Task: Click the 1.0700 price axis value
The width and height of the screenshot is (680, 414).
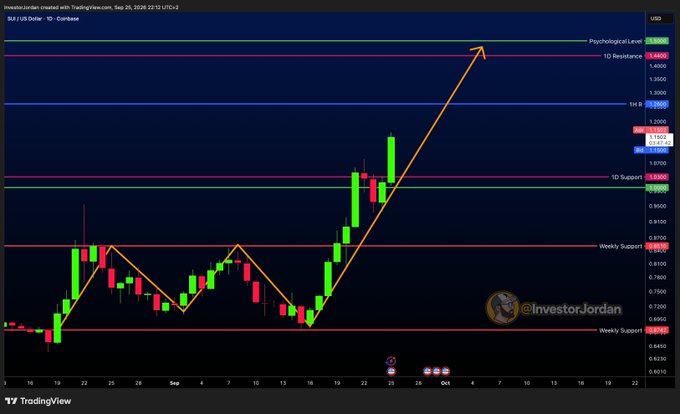Action: pyautogui.click(x=657, y=163)
